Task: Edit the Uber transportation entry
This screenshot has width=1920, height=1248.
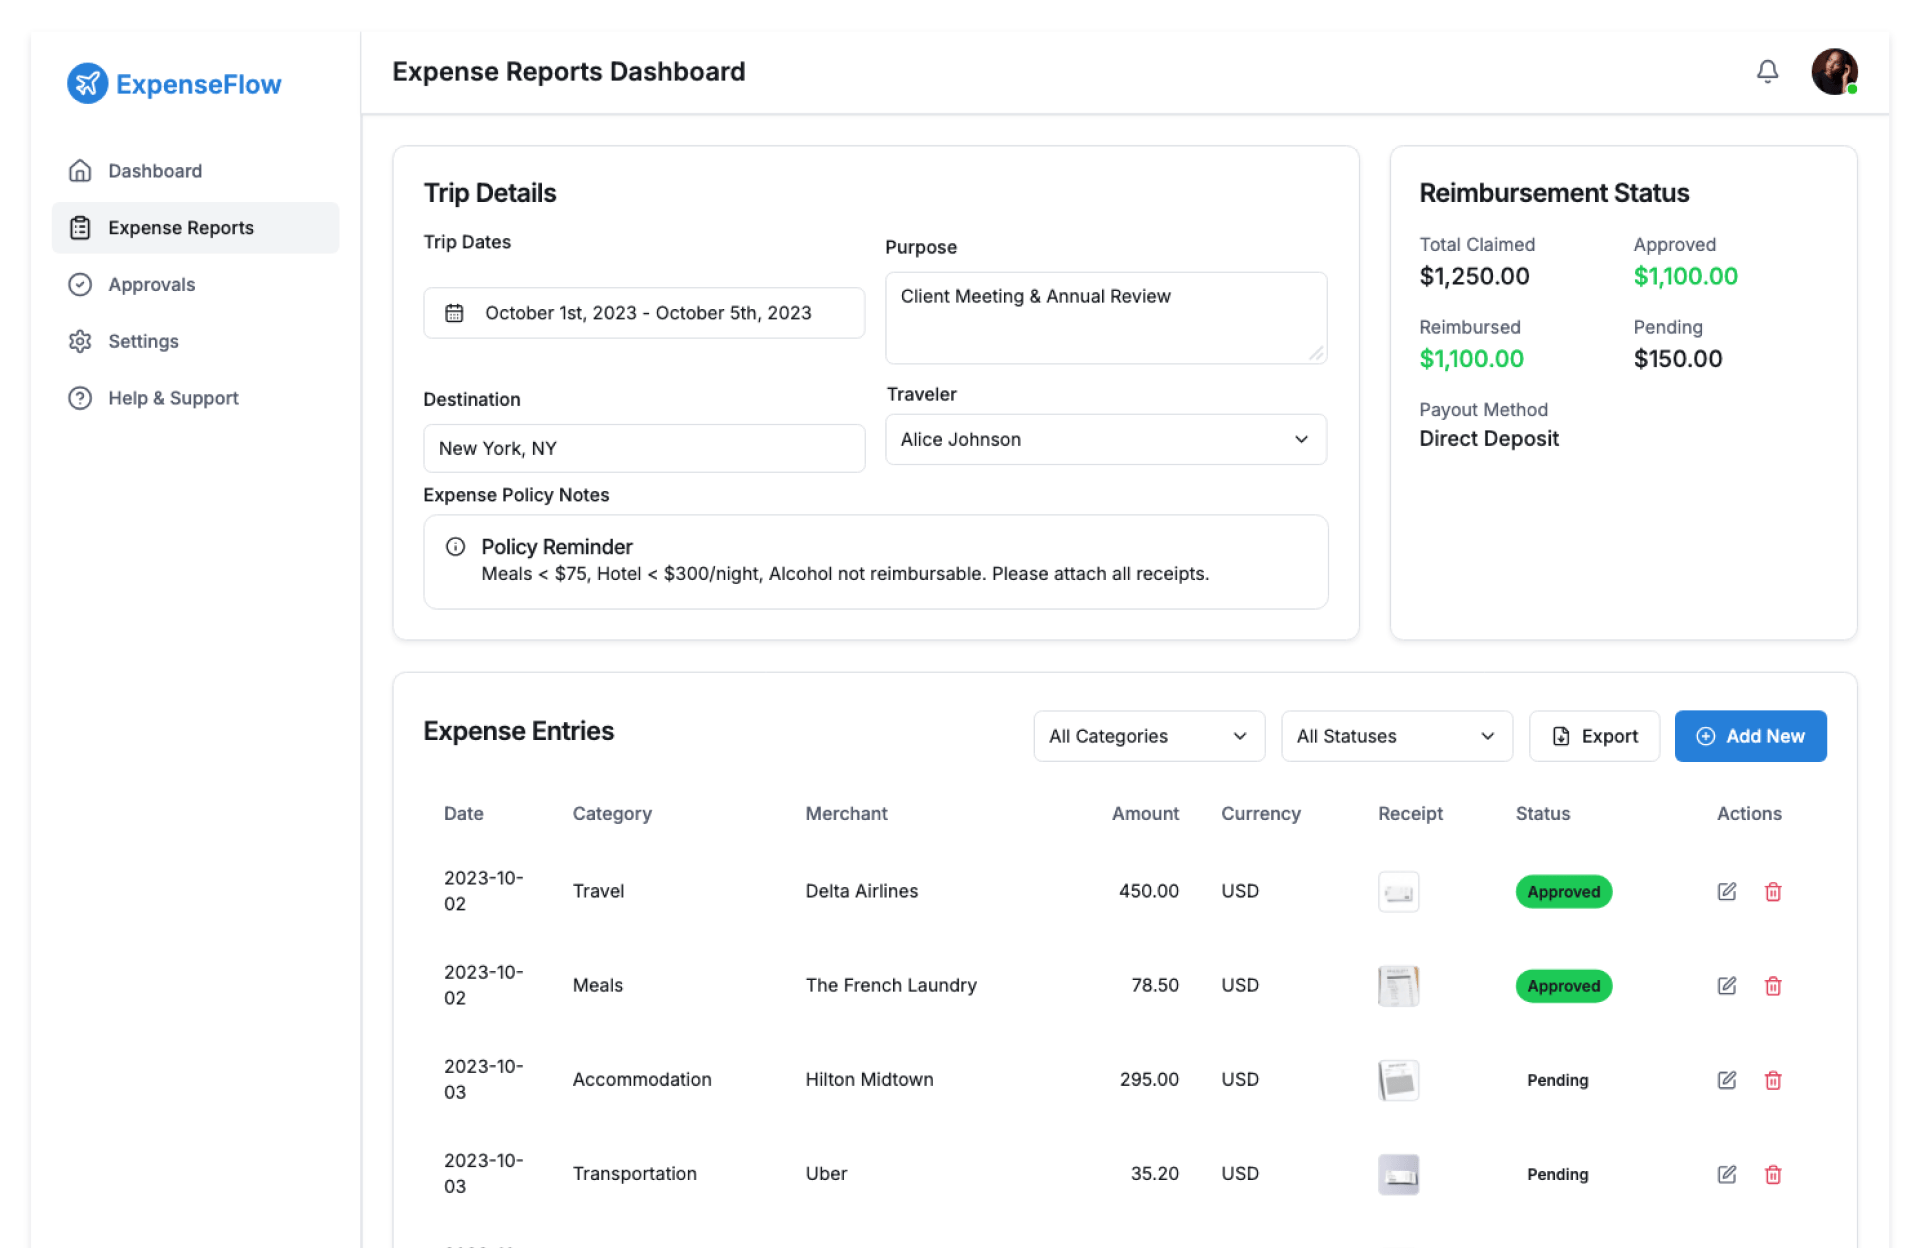Action: (1726, 1174)
